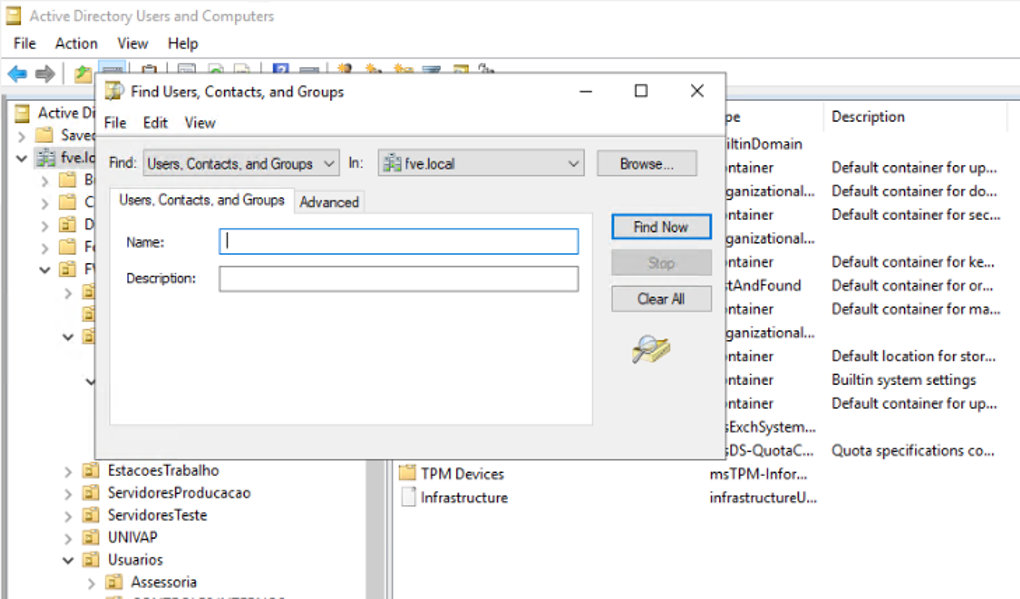
Task: Click the 'Default location for stor...' description
Action: pyautogui.click(x=913, y=356)
